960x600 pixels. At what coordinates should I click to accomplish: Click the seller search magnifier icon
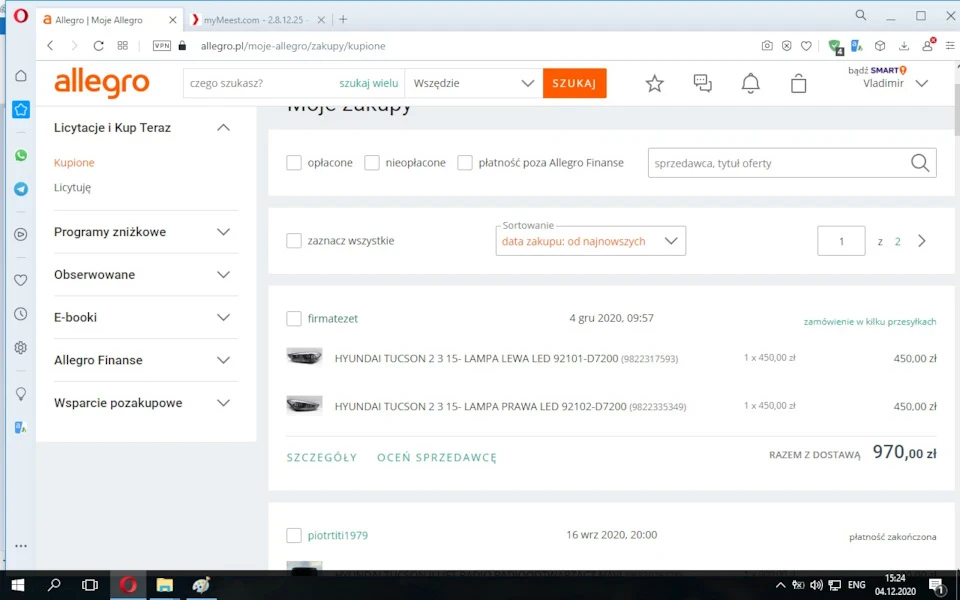tap(920, 163)
